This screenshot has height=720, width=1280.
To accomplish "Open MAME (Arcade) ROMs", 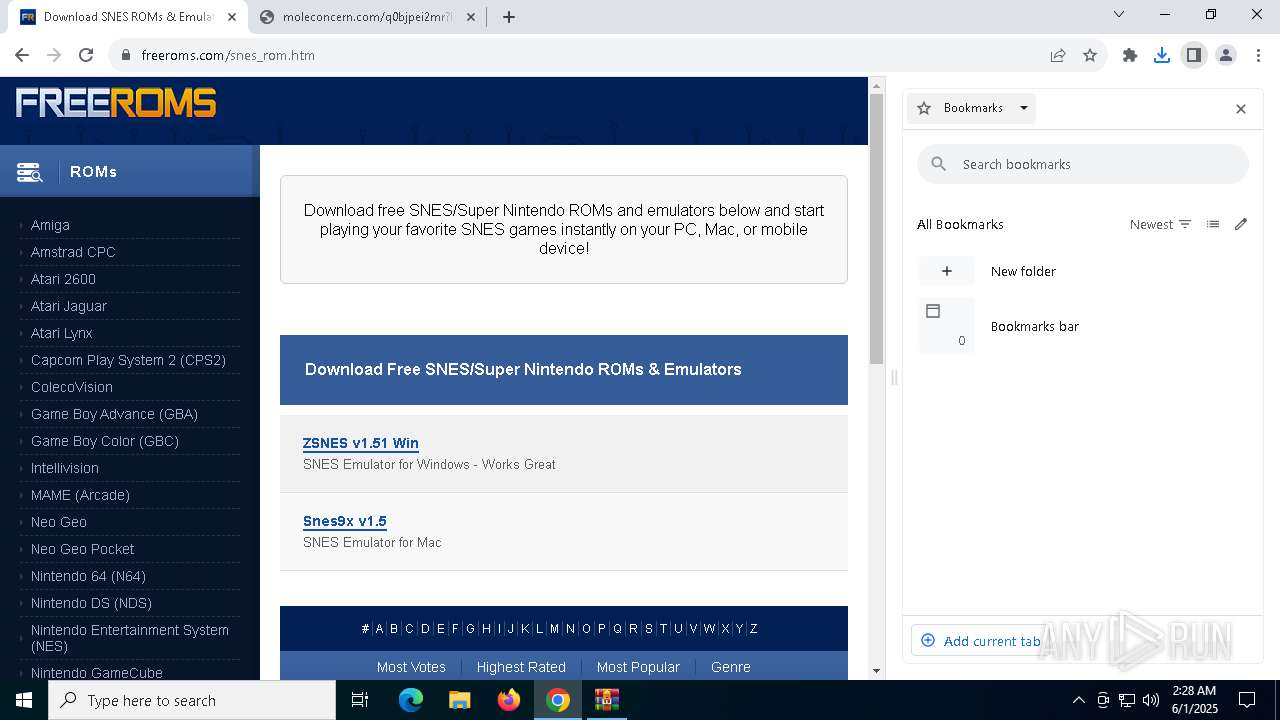I will [80, 495].
